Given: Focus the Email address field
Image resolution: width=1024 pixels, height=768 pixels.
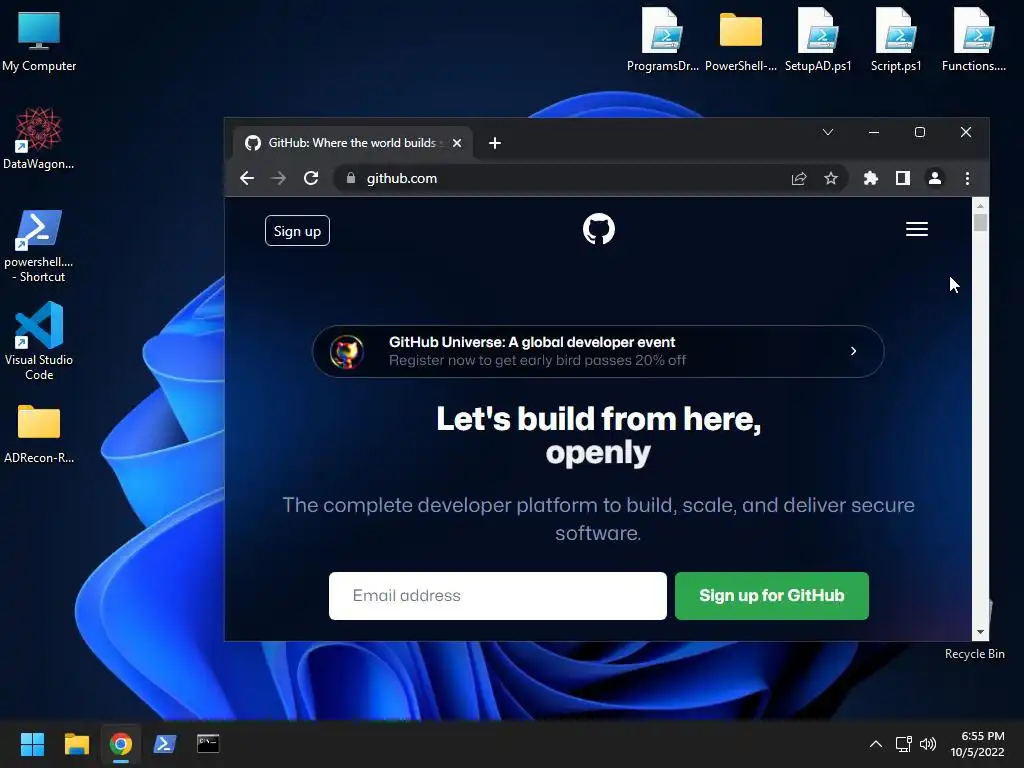Looking at the screenshot, I should pyautogui.click(x=498, y=596).
